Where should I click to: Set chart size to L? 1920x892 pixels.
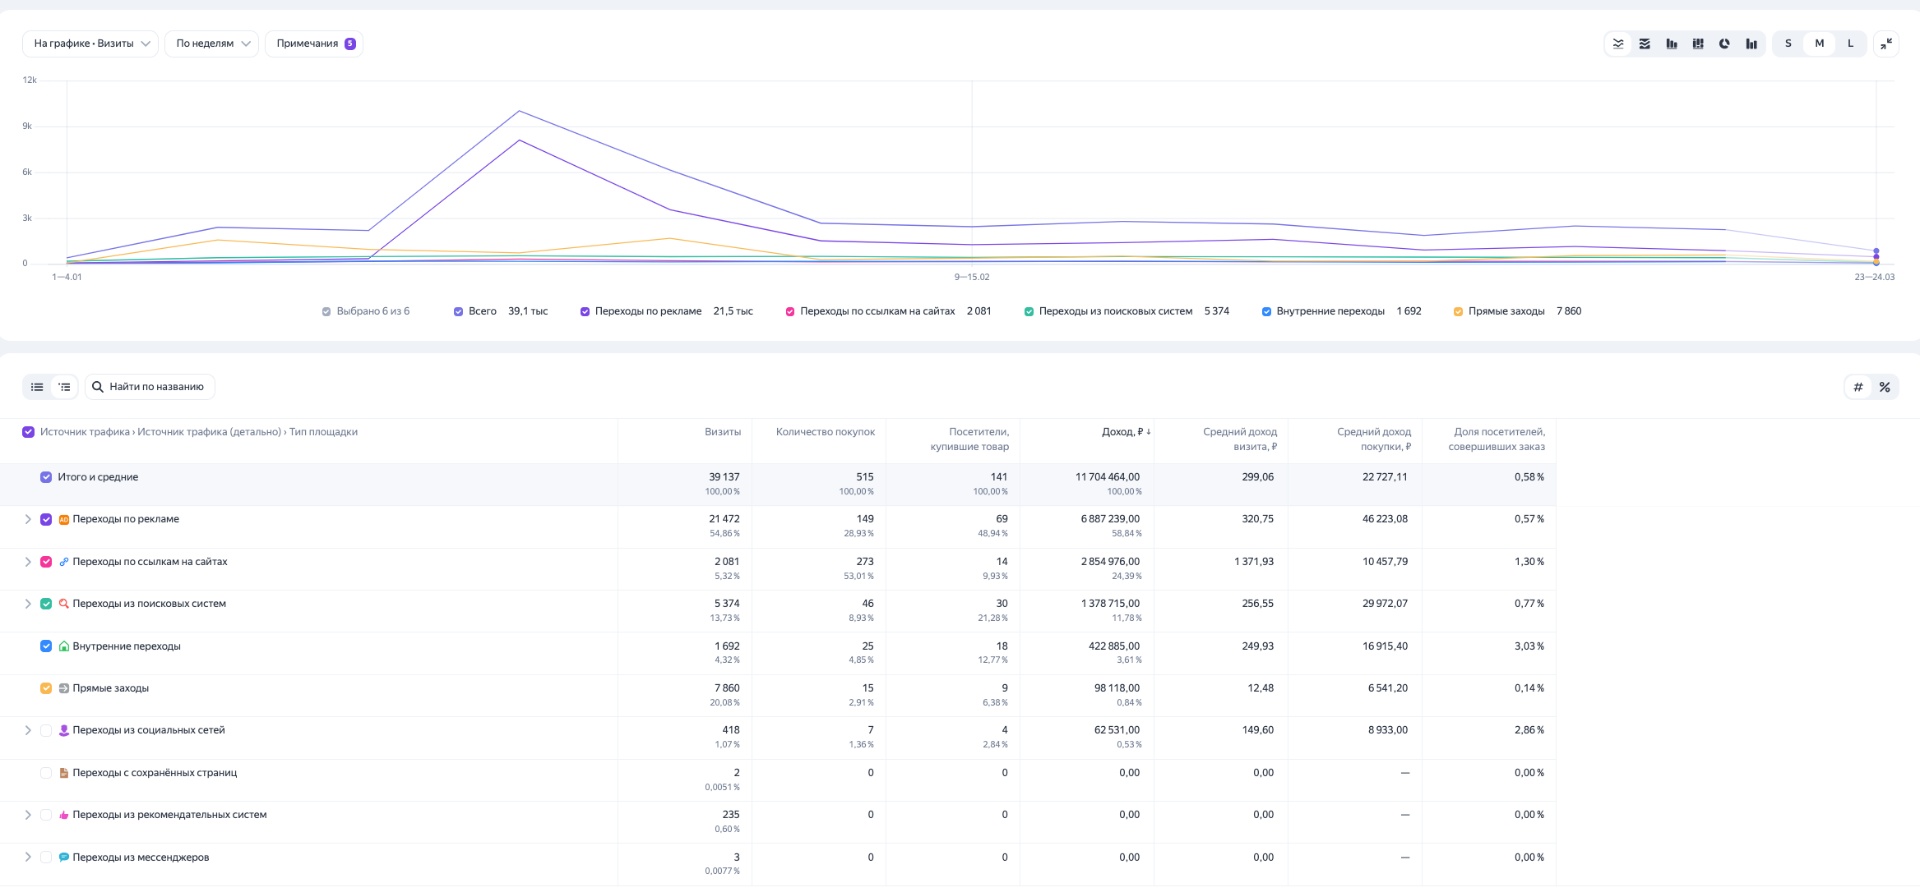click(1850, 44)
